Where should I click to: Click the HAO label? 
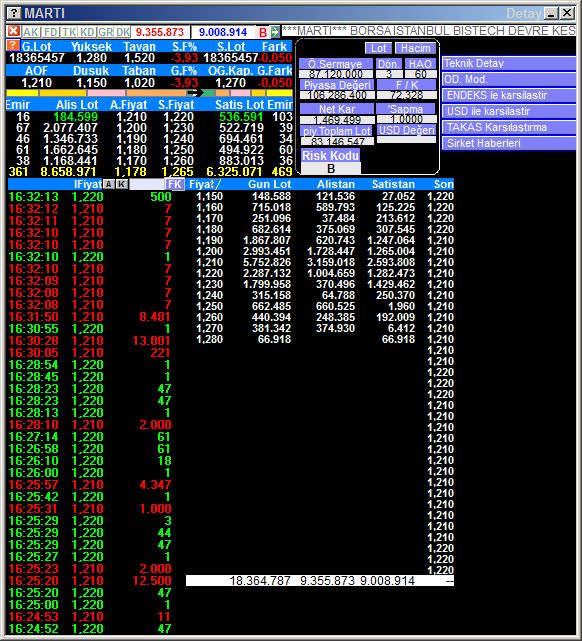click(420, 64)
